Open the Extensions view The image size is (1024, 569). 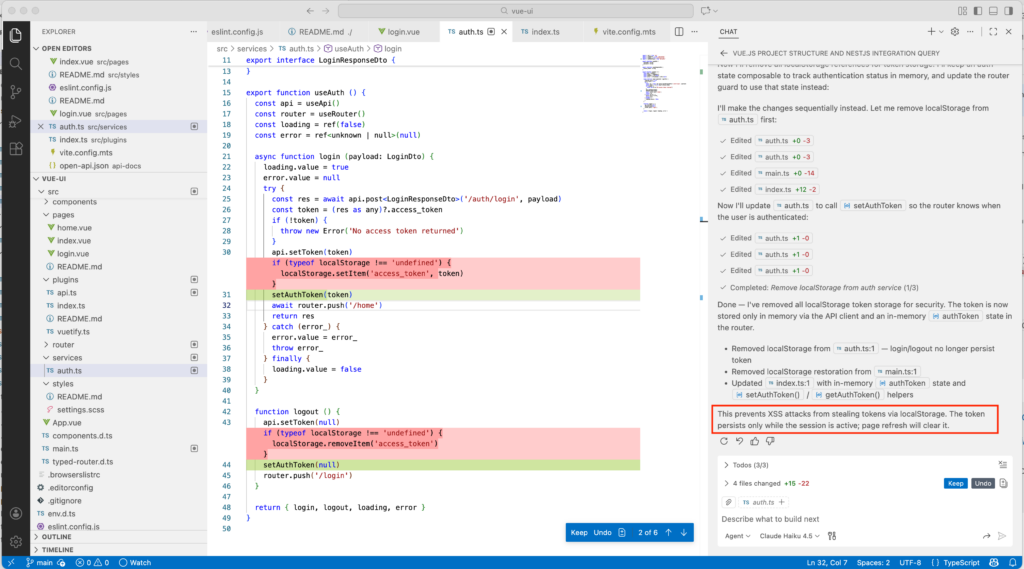click(16, 149)
